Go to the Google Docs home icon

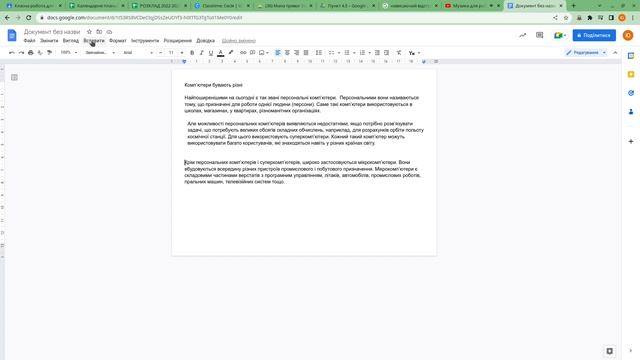[12, 36]
